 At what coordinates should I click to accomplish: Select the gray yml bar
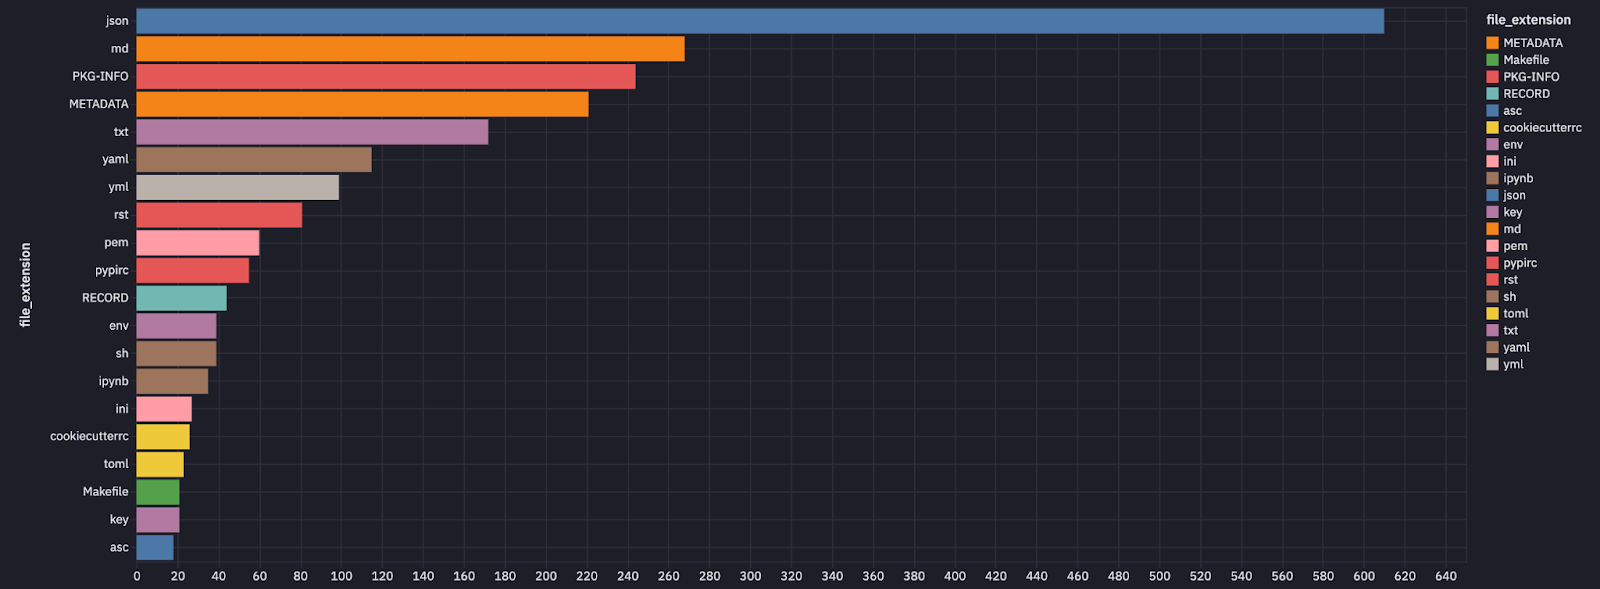pyautogui.click(x=237, y=187)
